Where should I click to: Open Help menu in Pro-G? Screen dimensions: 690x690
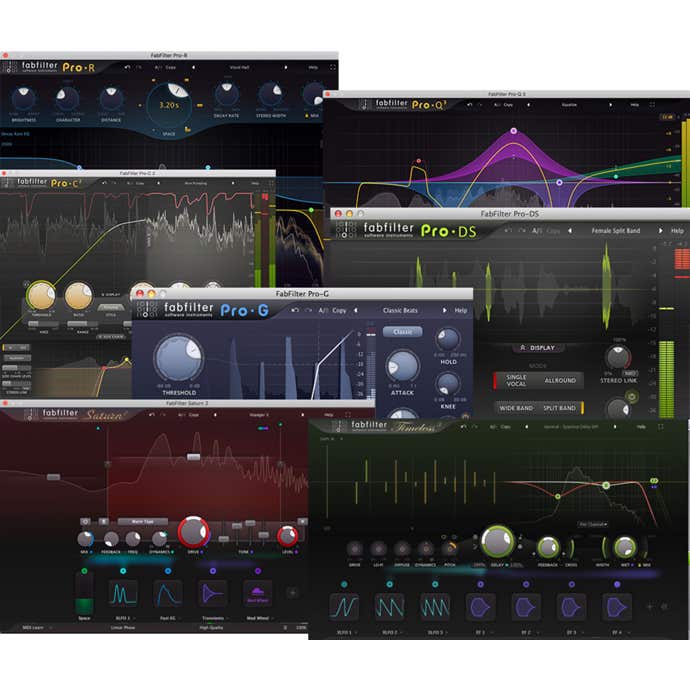(461, 310)
